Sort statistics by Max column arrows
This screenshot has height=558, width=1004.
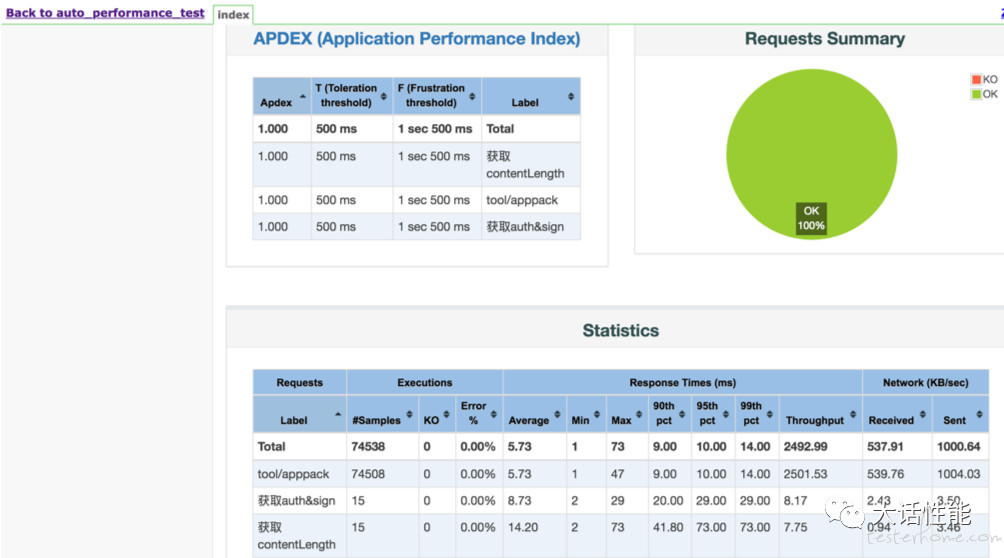click(x=639, y=414)
